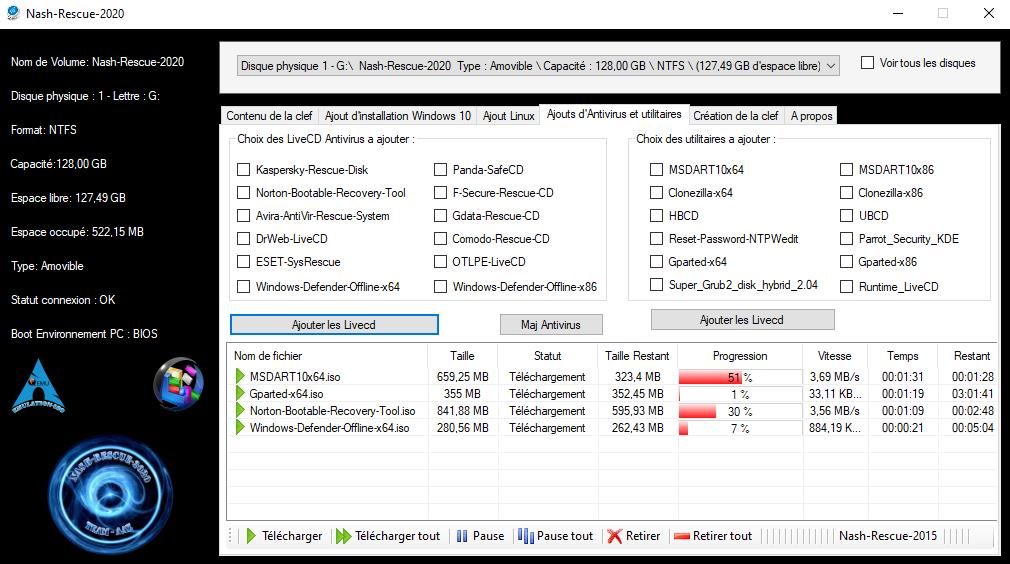Toggle Voir tous les disques checkbox
Viewport: 1010px width, 564px height.
pyautogui.click(x=868, y=62)
